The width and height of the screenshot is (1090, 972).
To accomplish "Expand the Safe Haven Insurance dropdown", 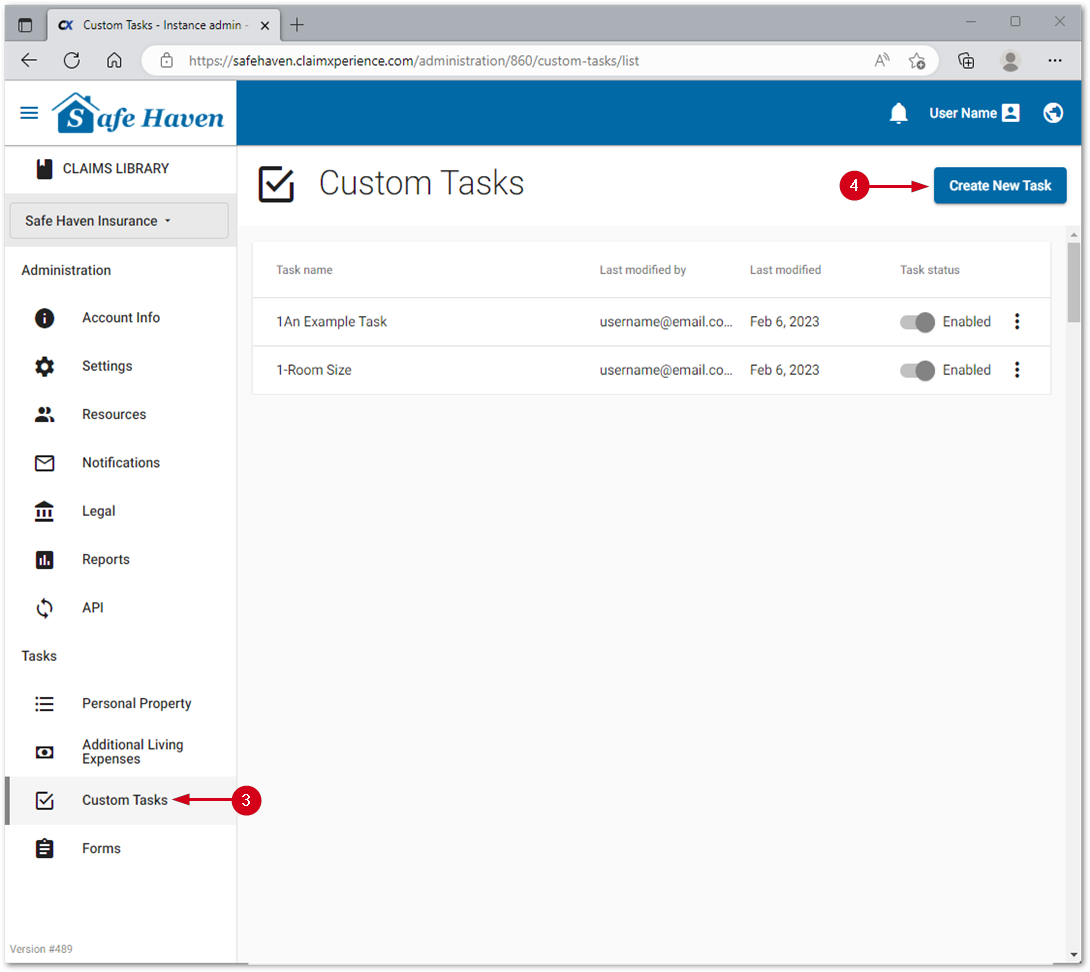I will click(x=119, y=221).
